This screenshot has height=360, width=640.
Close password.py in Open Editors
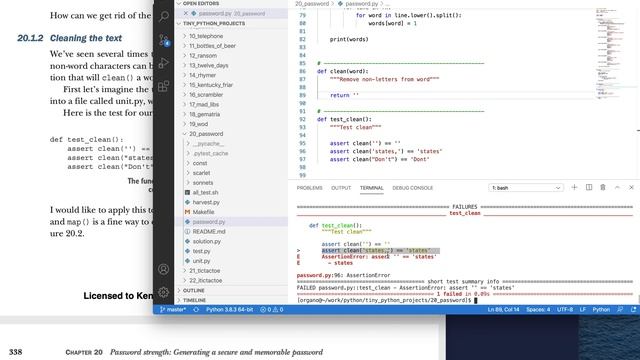[x=186, y=13]
